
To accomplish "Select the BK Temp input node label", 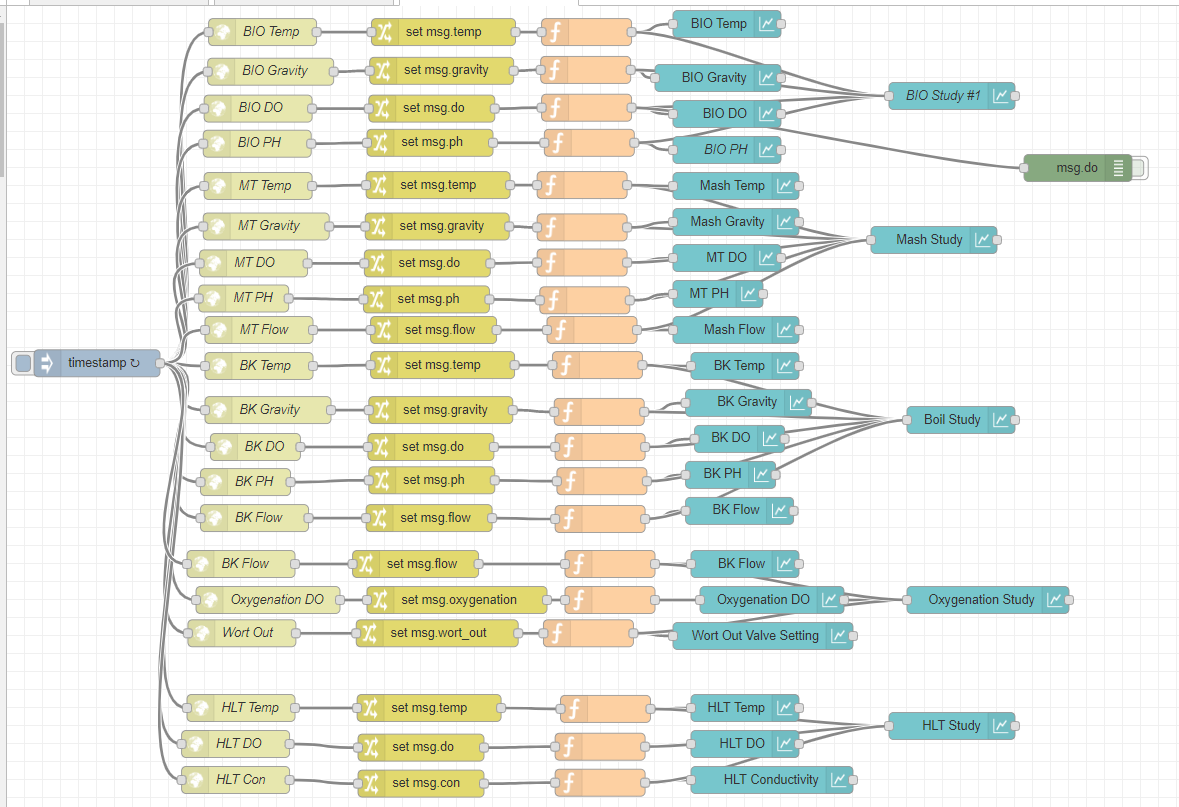I will coord(265,366).
